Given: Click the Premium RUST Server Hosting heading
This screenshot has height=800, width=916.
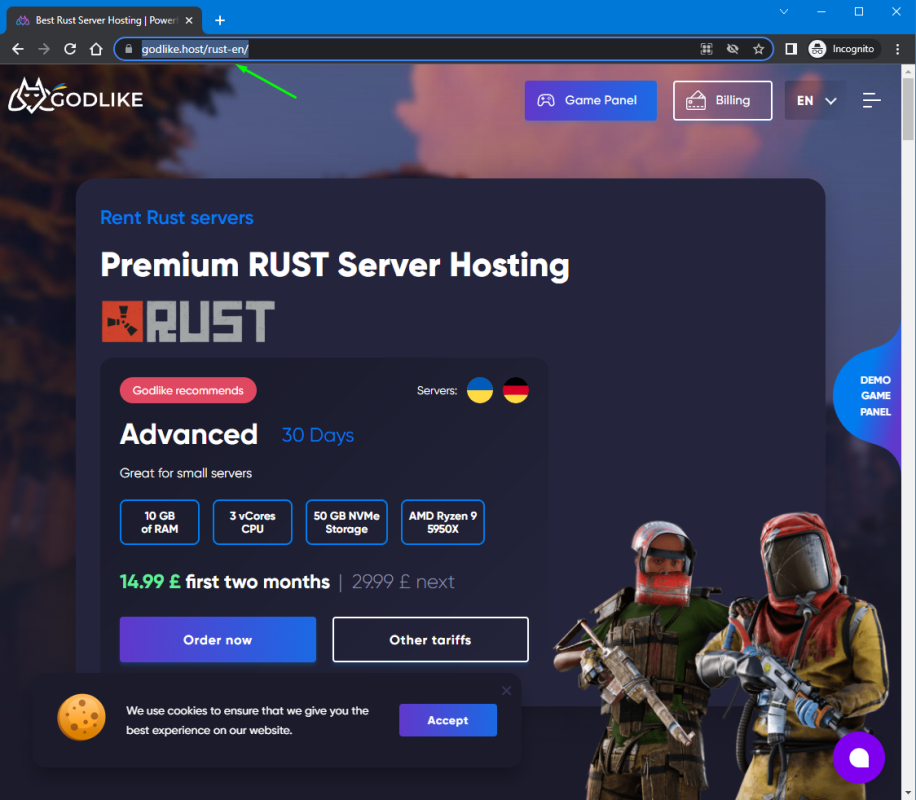Looking at the screenshot, I should coord(335,265).
